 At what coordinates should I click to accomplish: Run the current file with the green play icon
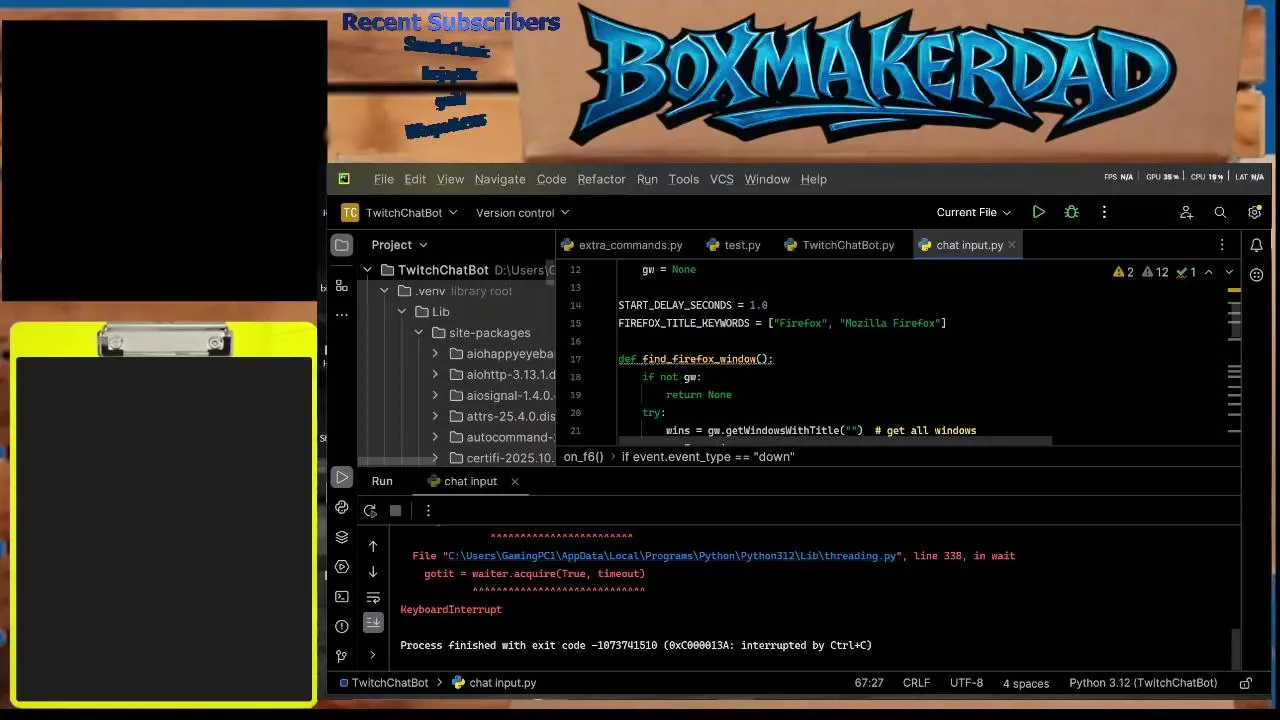(x=1039, y=212)
